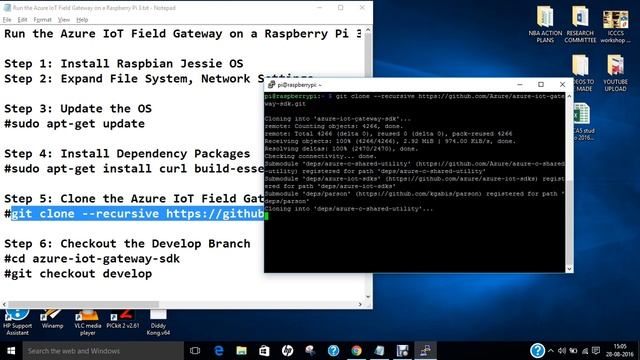Click the highlighted git clone line in Notepad
Viewport: 640px width, 360px height.
click(138, 213)
